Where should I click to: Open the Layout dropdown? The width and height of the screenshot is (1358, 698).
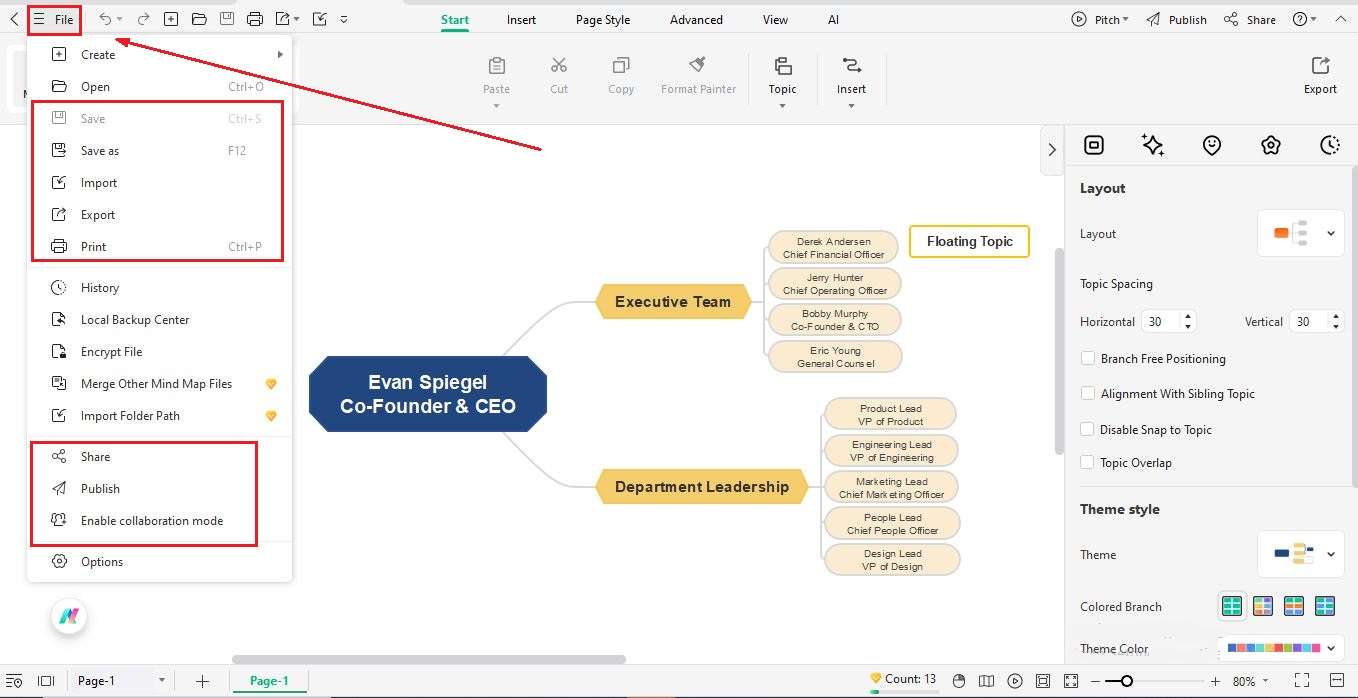coord(1300,233)
